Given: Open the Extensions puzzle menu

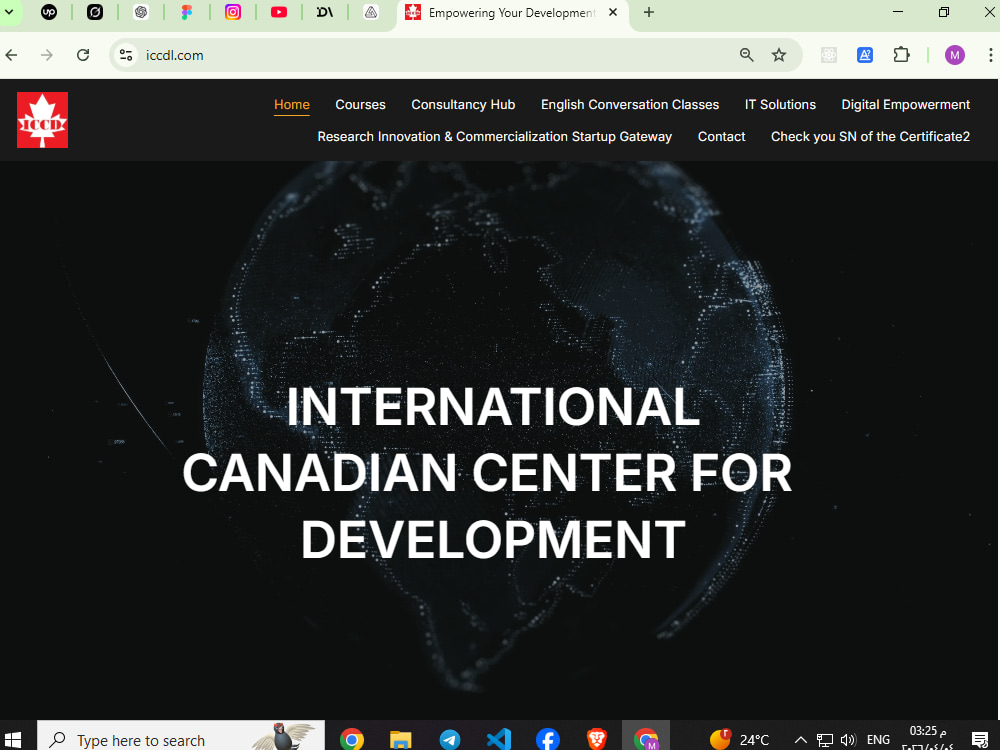Looking at the screenshot, I should click(901, 55).
